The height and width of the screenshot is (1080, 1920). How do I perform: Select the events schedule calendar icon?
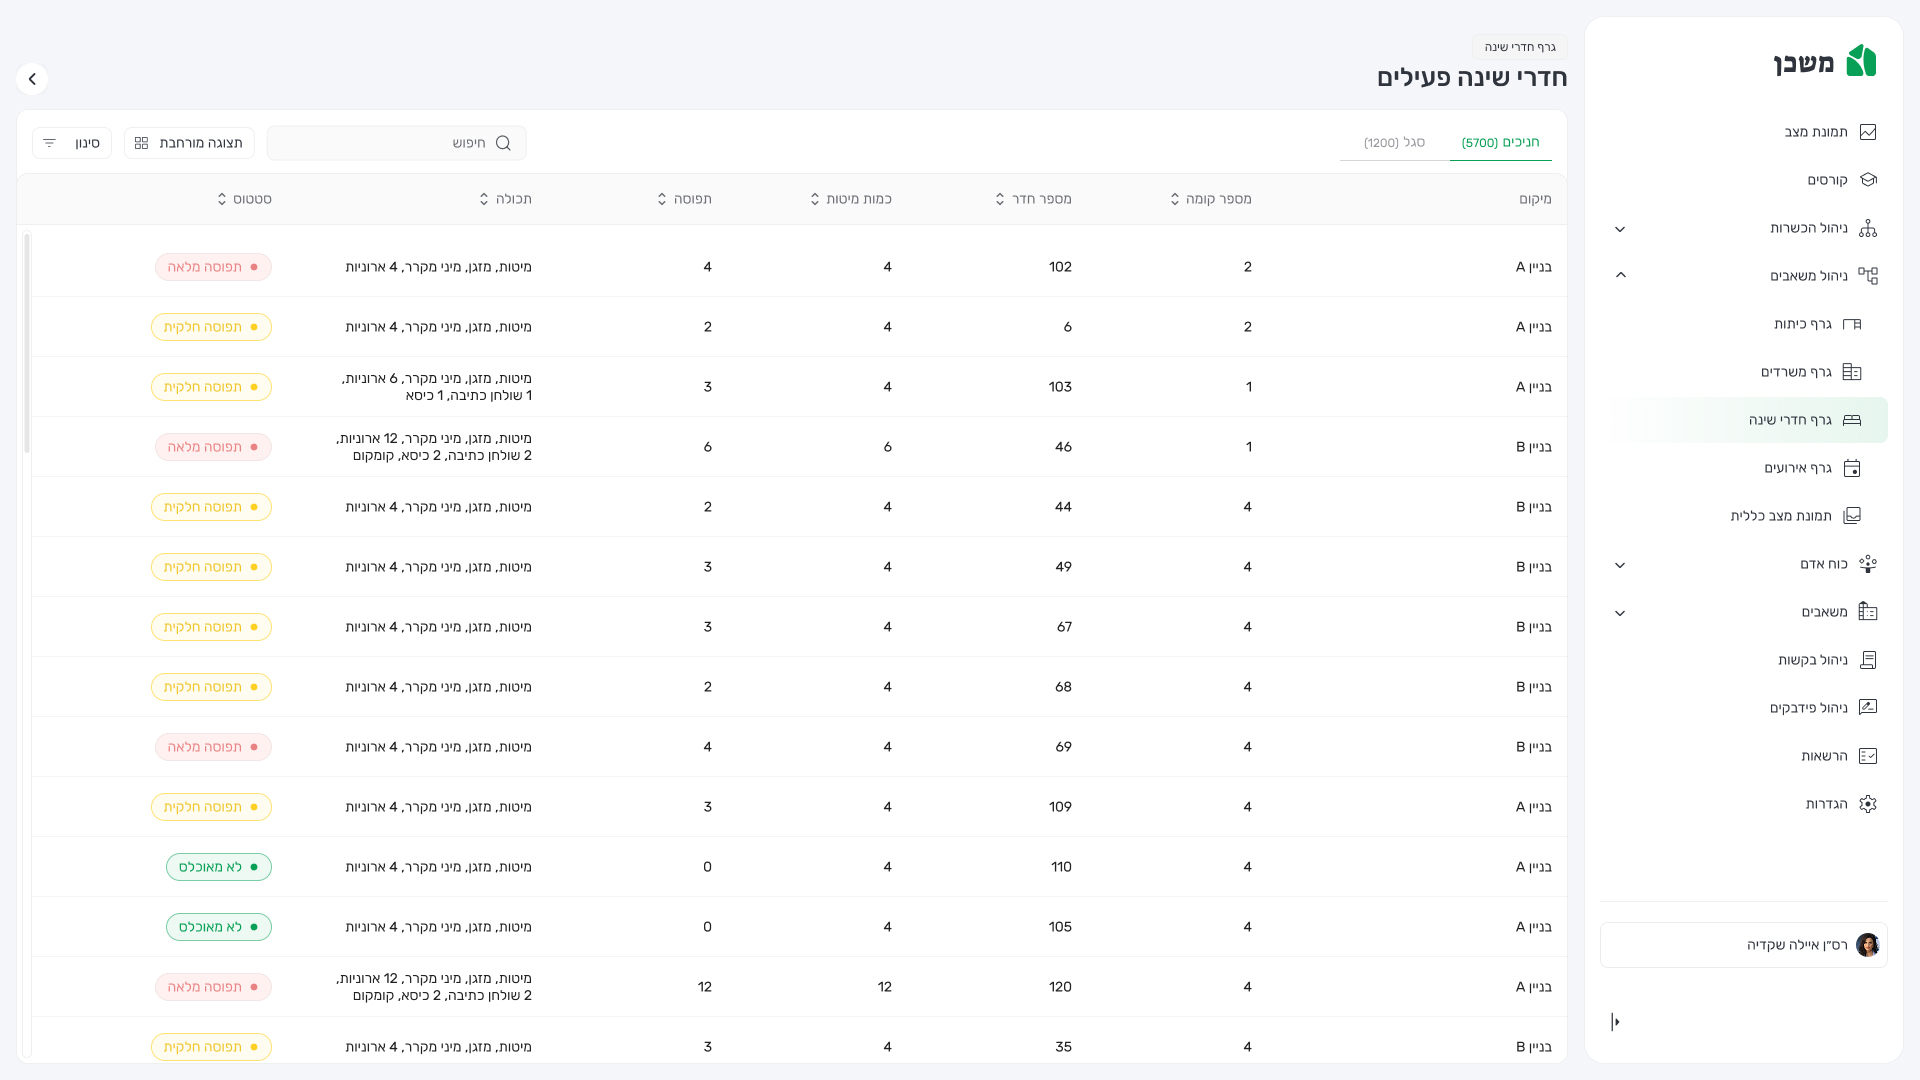(x=1851, y=468)
